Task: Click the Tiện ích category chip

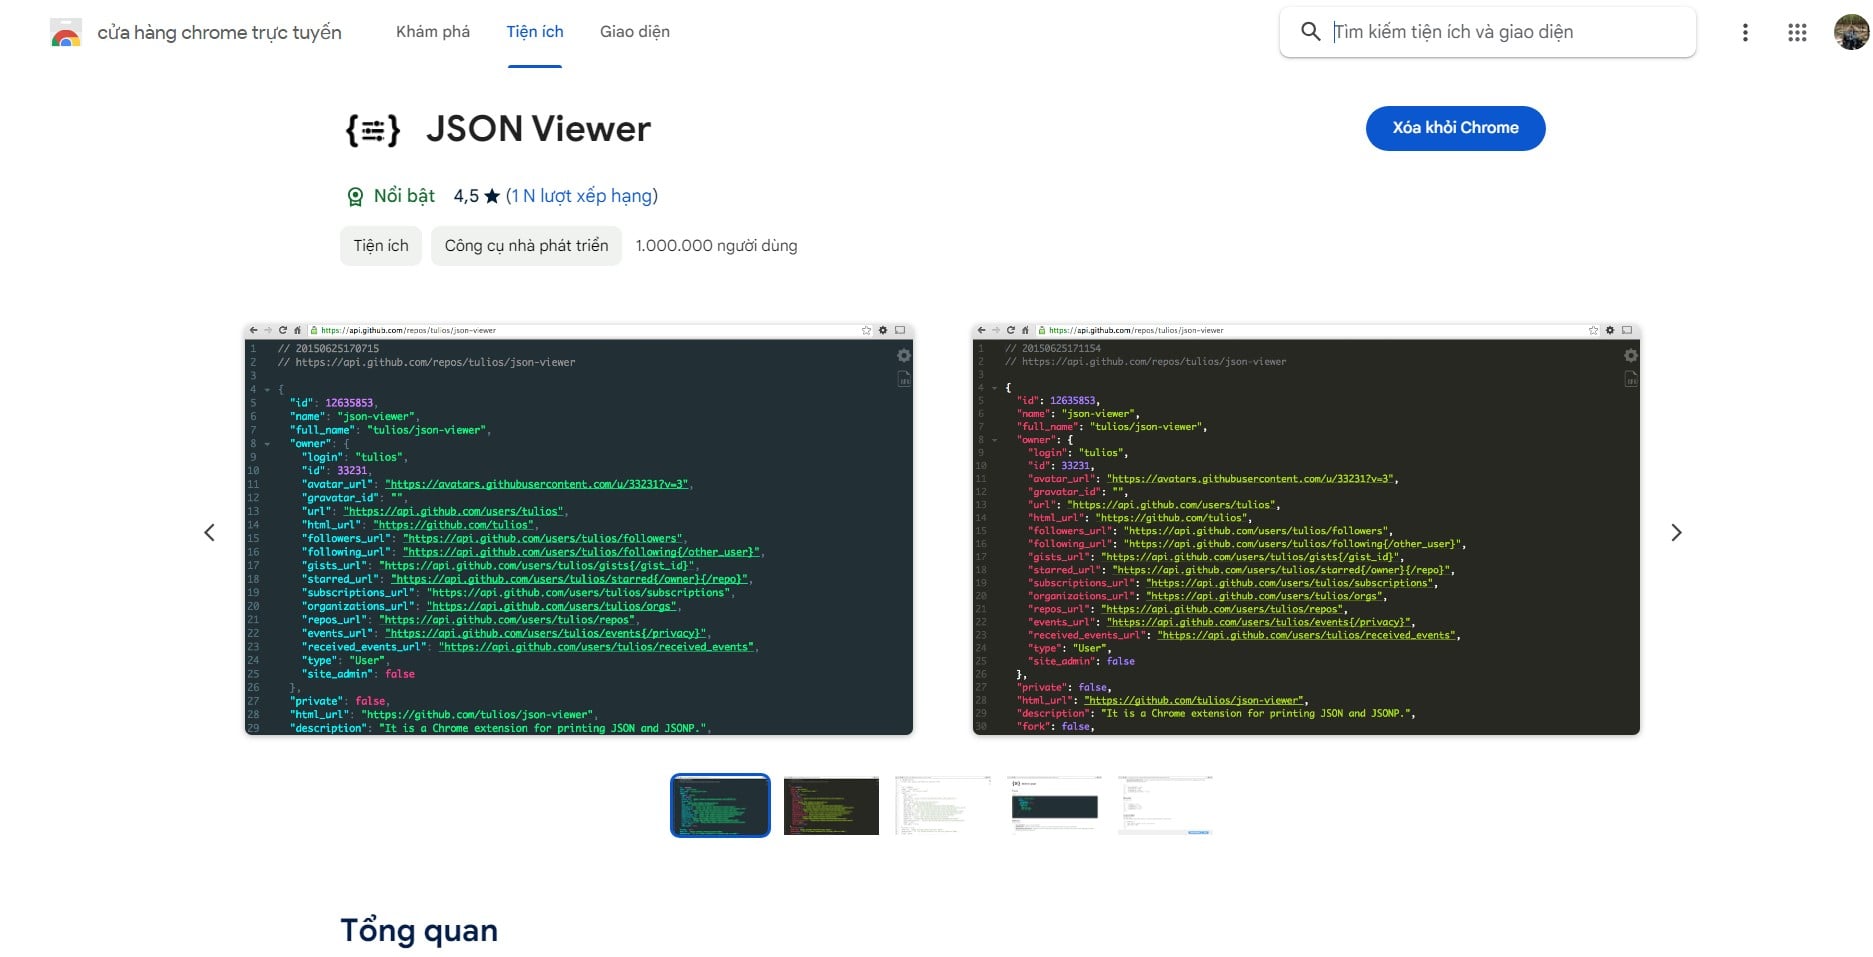Action: (x=381, y=246)
